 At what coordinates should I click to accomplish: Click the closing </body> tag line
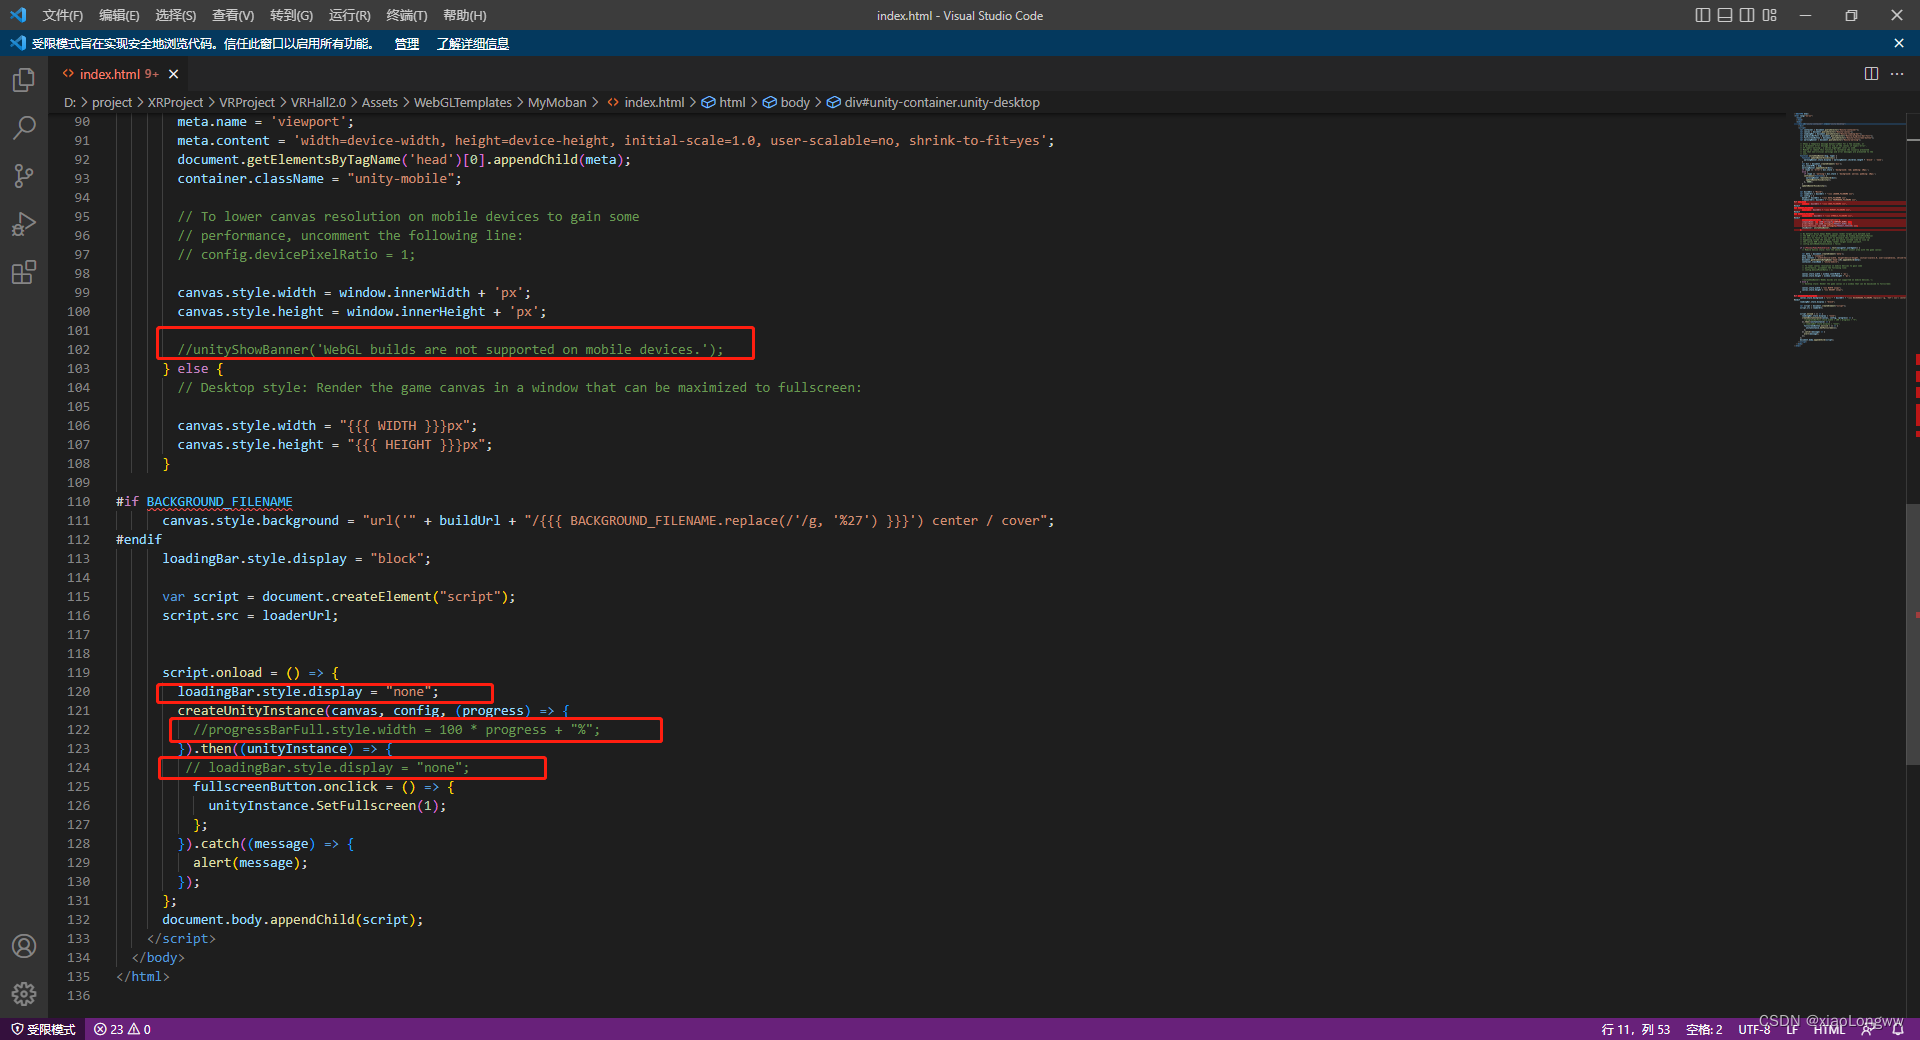click(158, 958)
